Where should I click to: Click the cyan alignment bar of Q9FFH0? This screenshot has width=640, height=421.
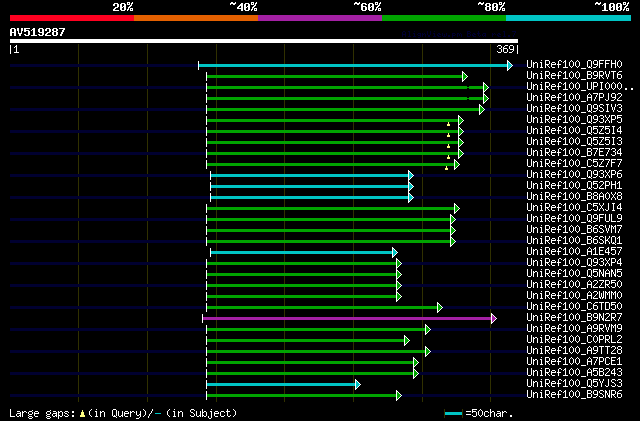pyautogui.click(x=353, y=65)
